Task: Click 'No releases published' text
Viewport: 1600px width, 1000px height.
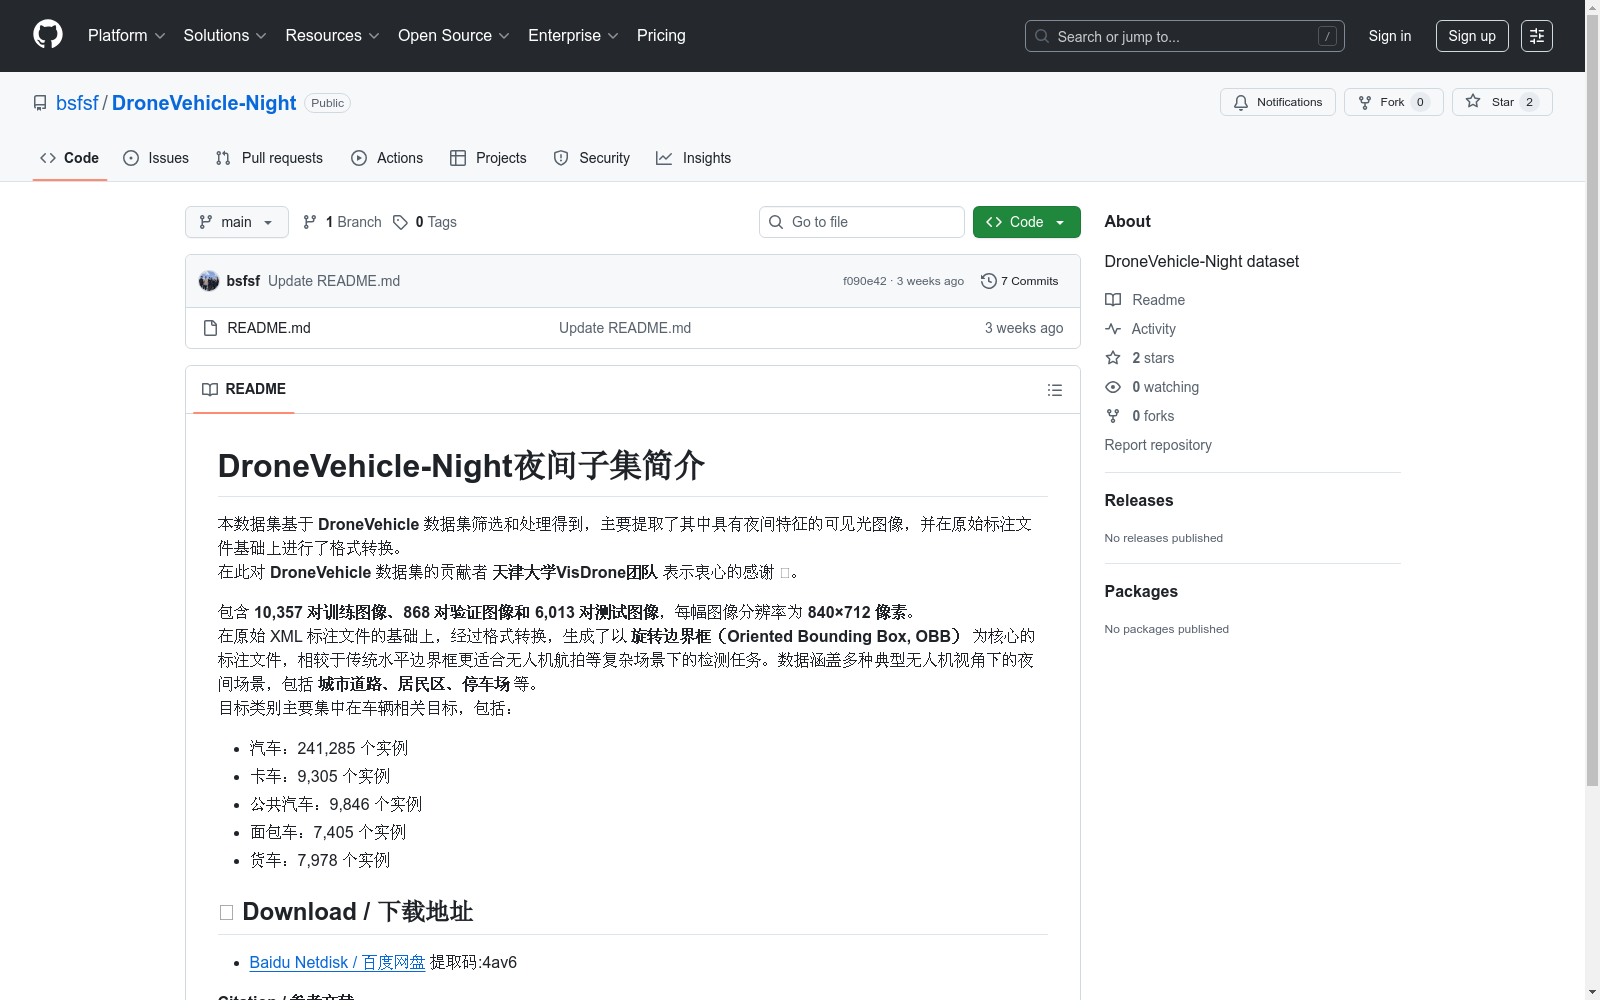Action: point(1164,538)
